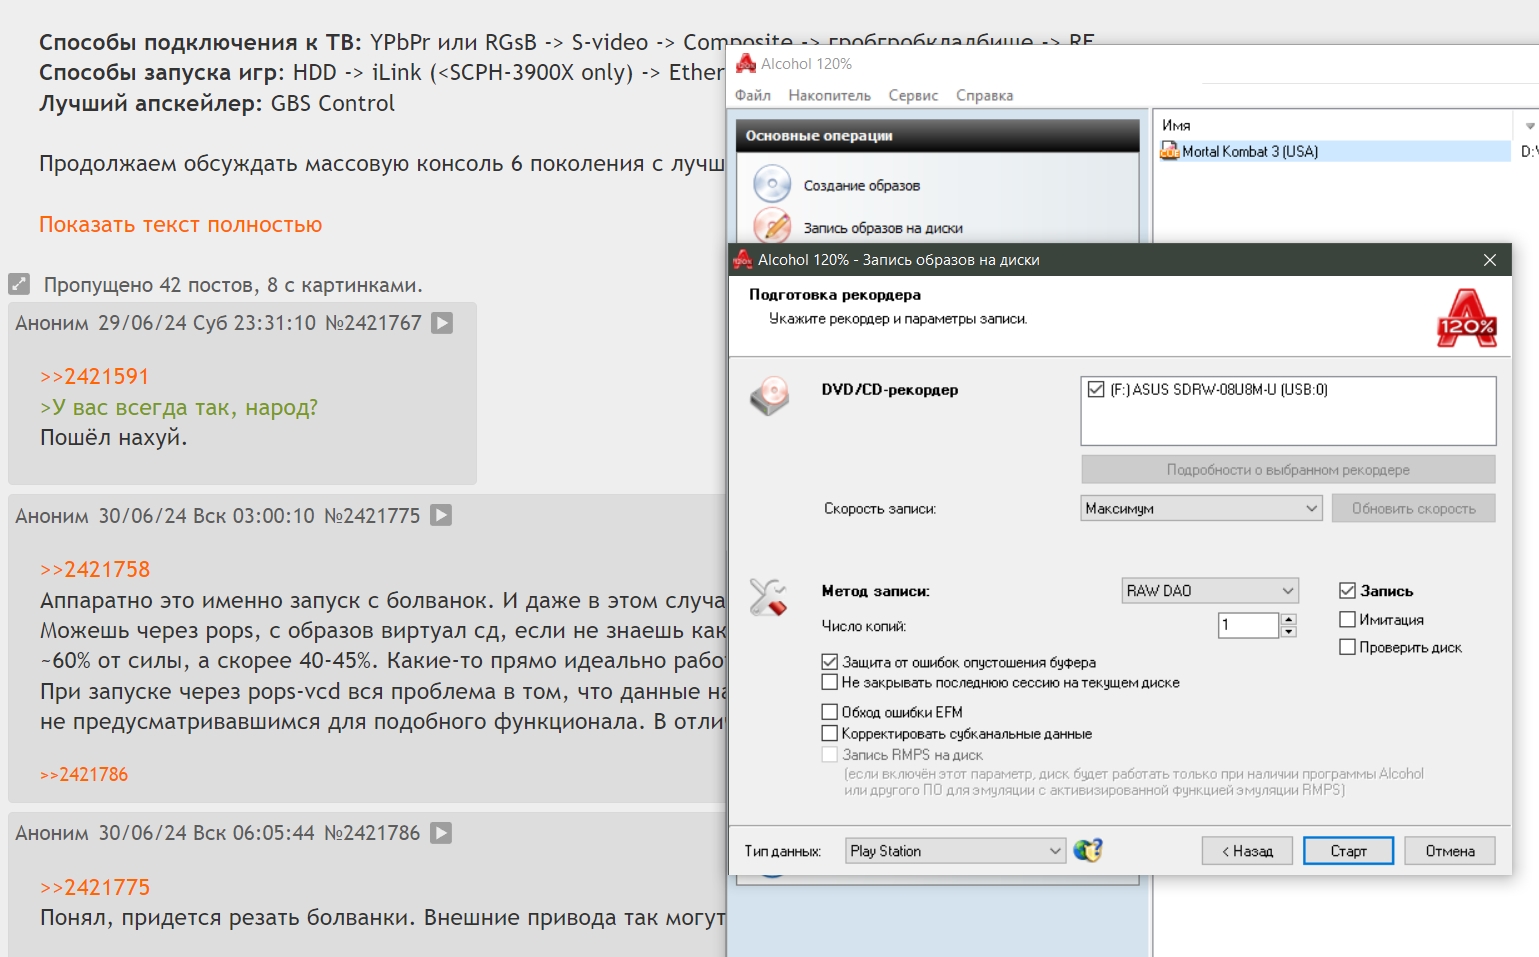The image size is (1539, 957).
Task: Open the 'Тип данных' Play Station dropdown
Action: coord(955,851)
